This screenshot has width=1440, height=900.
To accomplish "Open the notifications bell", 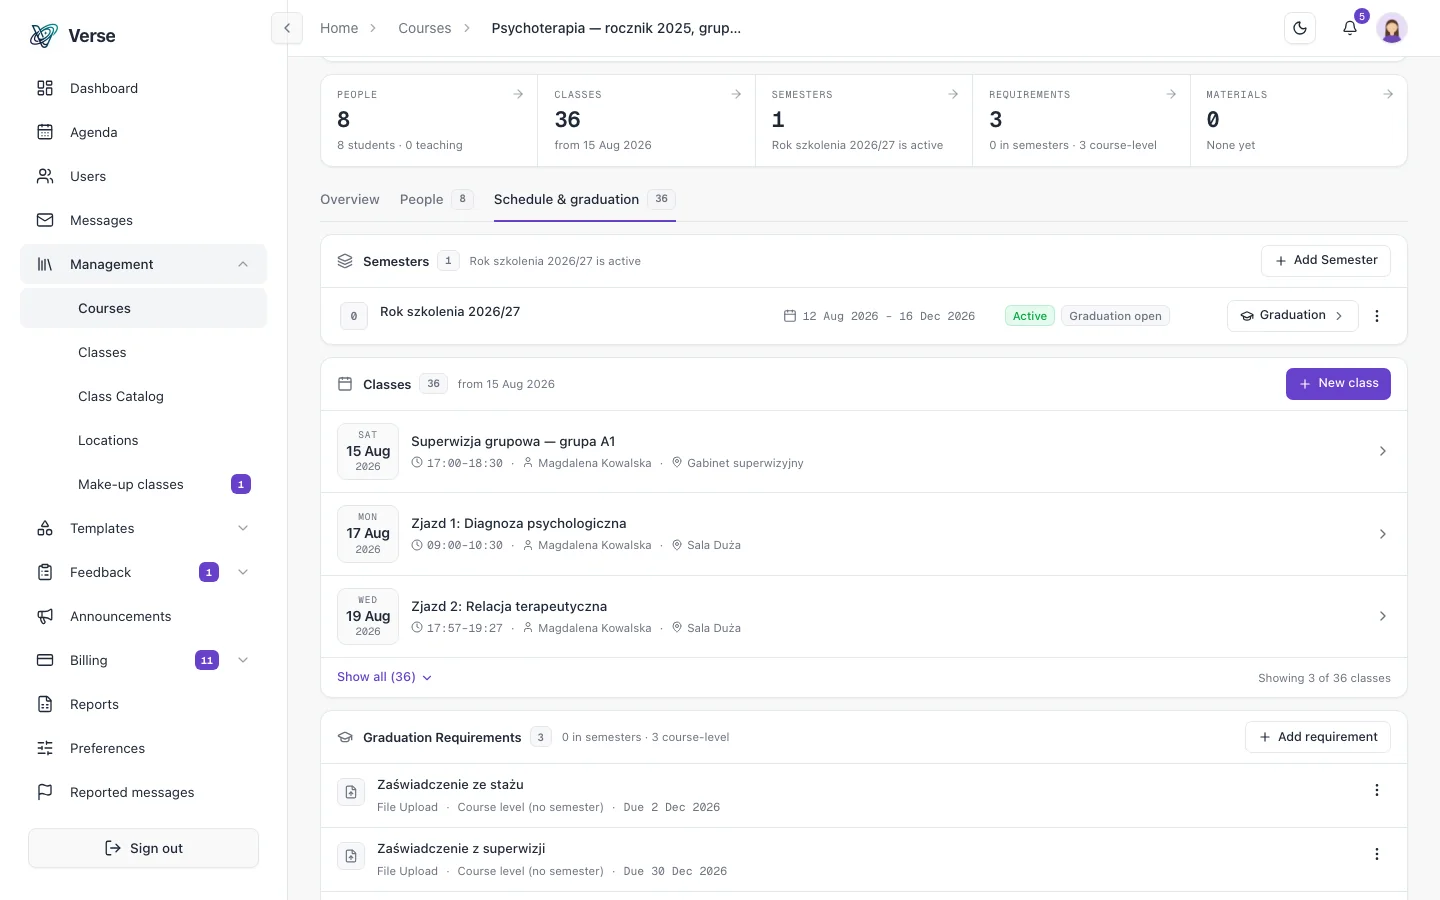I will [1350, 28].
